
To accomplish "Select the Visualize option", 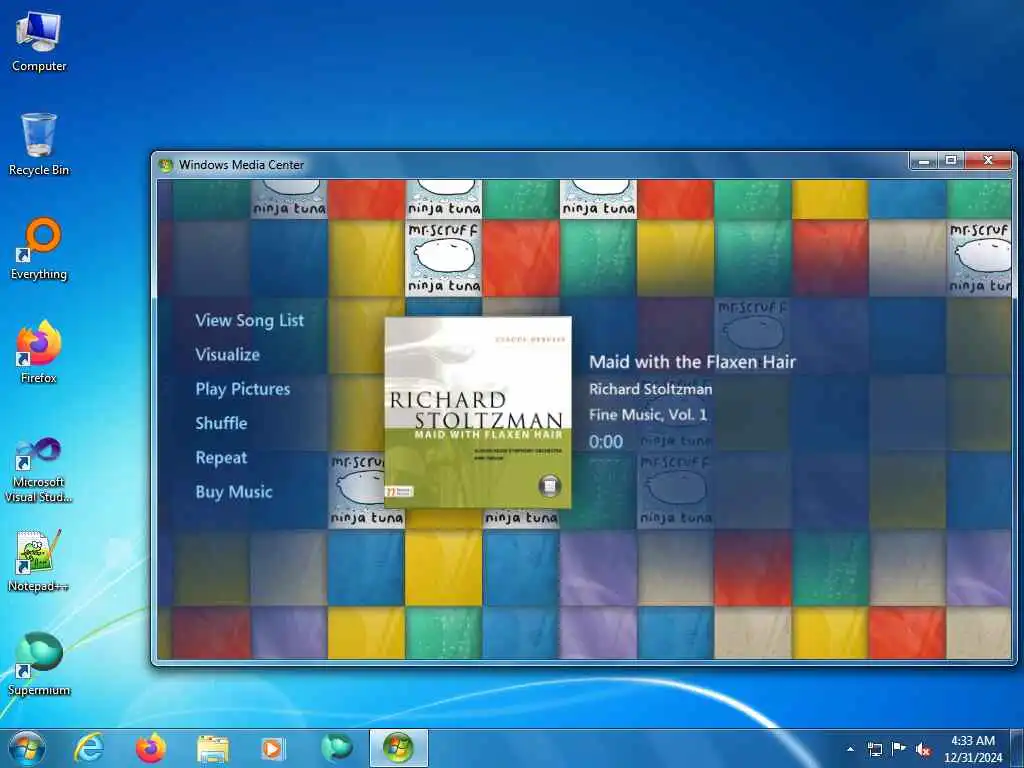I will point(227,355).
